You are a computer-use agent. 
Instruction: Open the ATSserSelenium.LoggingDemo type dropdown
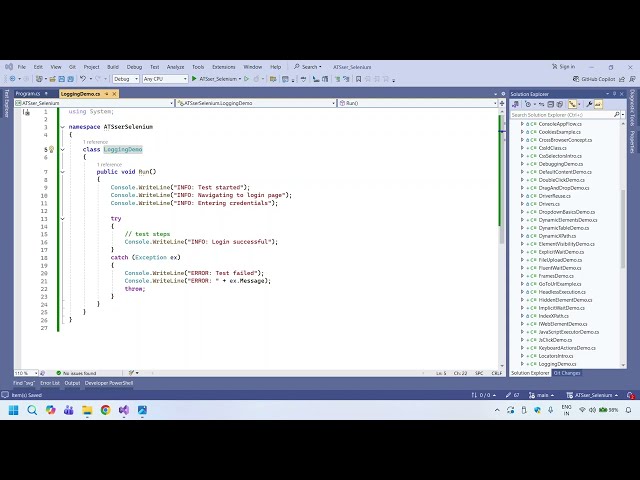click(x=256, y=103)
